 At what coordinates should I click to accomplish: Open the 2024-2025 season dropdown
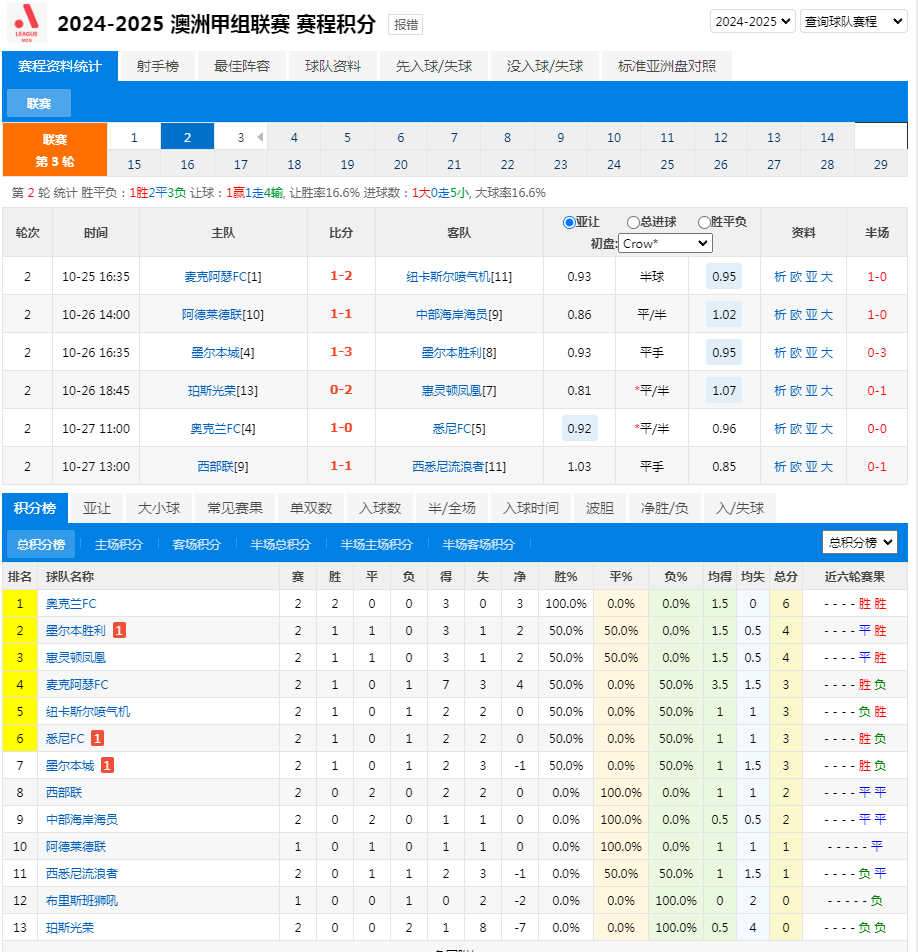click(x=752, y=21)
